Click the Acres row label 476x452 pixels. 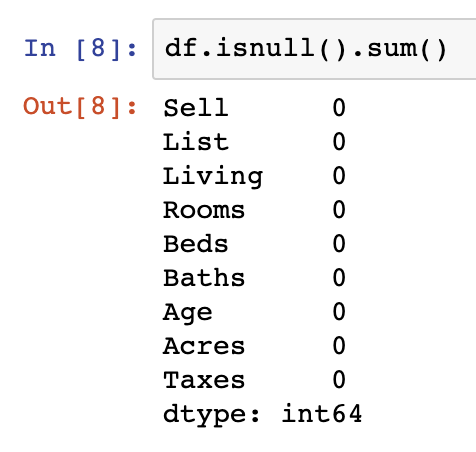point(204,346)
